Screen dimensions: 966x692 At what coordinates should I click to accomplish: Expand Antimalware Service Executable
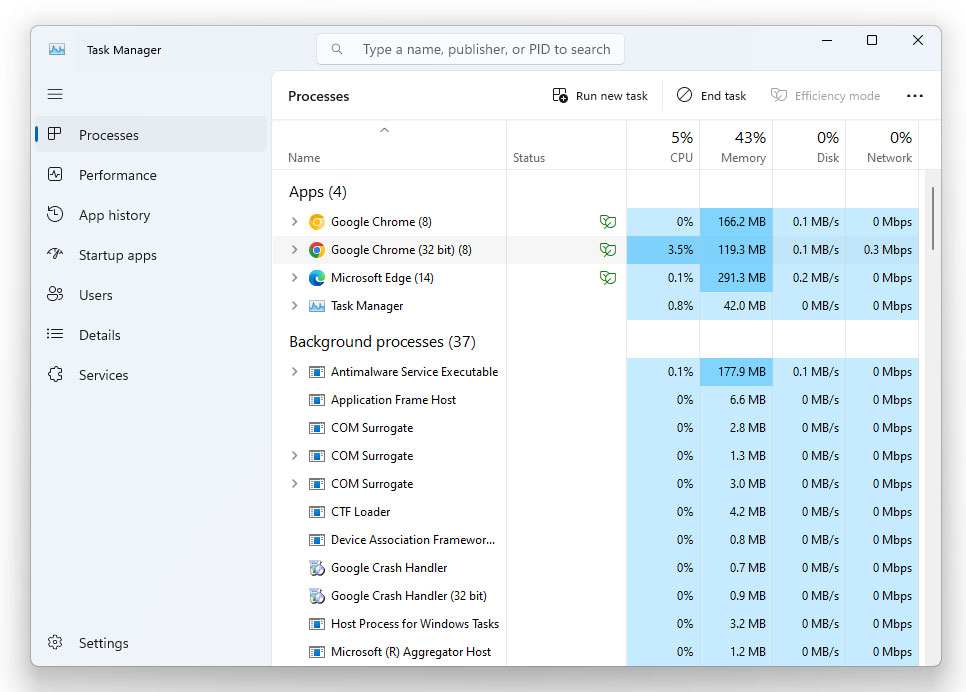[x=294, y=372]
